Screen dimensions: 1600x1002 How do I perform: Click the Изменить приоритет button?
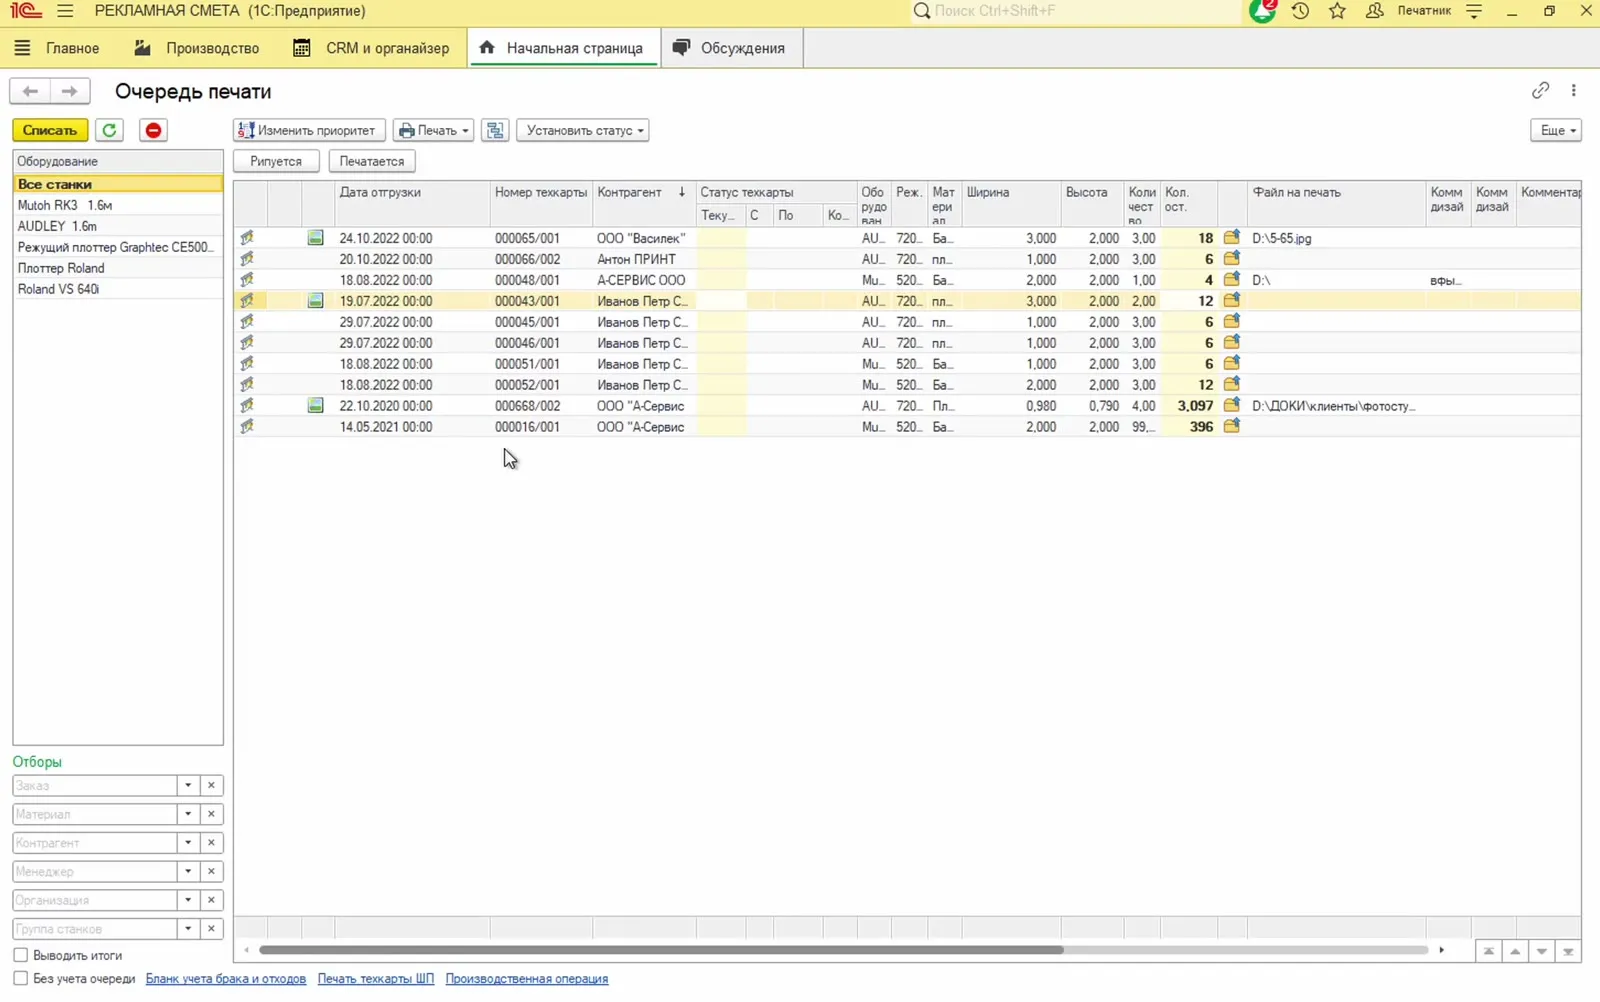click(x=309, y=130)
